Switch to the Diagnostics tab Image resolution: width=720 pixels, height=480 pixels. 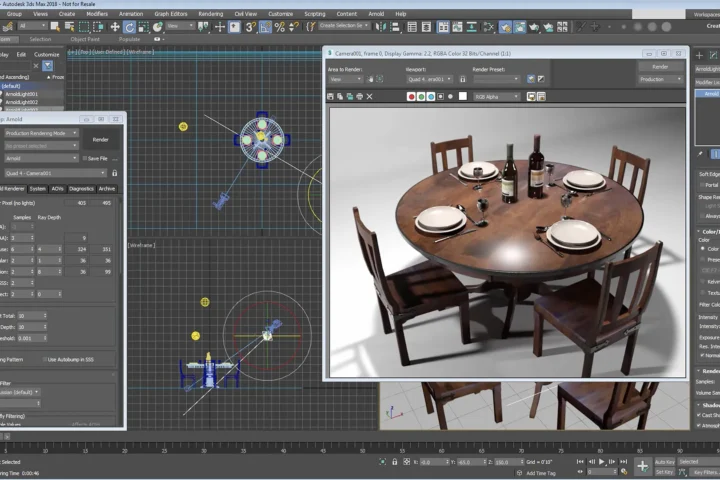[81, 189]
